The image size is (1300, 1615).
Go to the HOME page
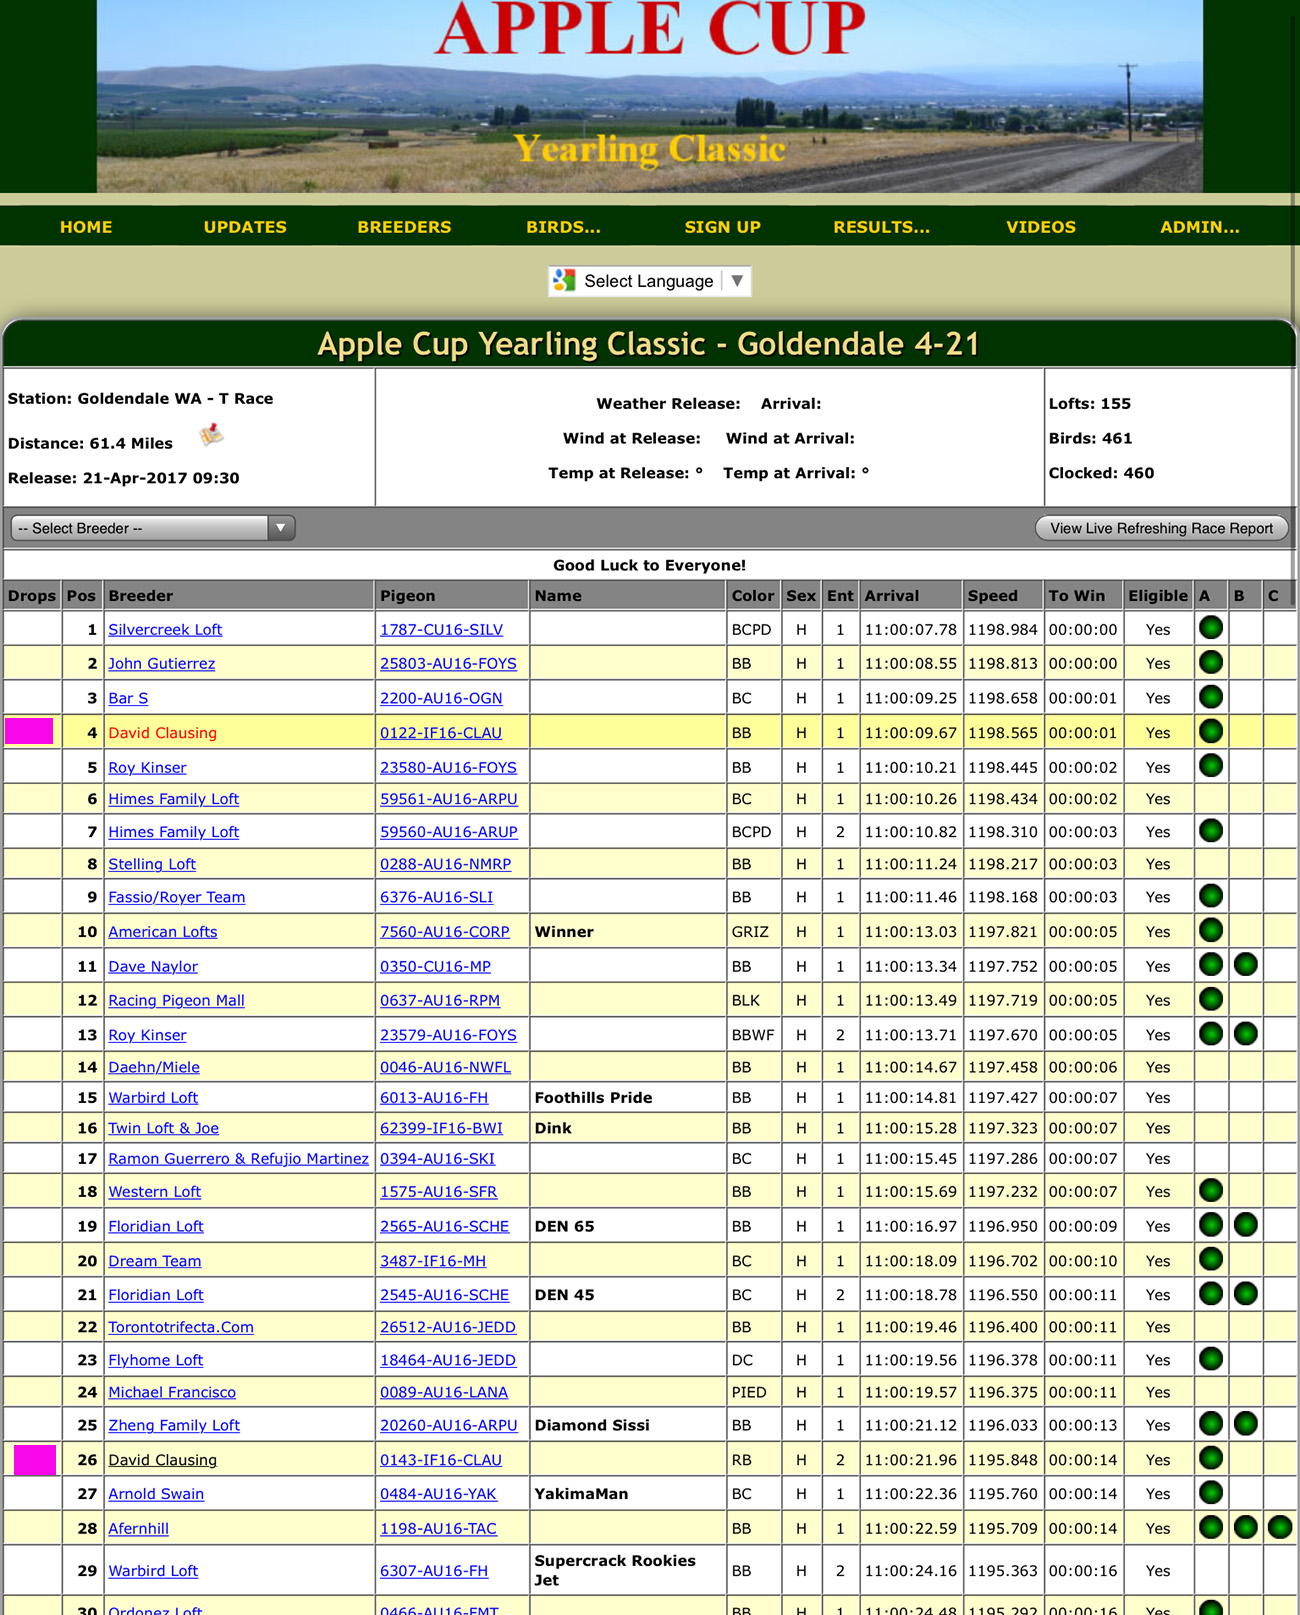point(86,227)
